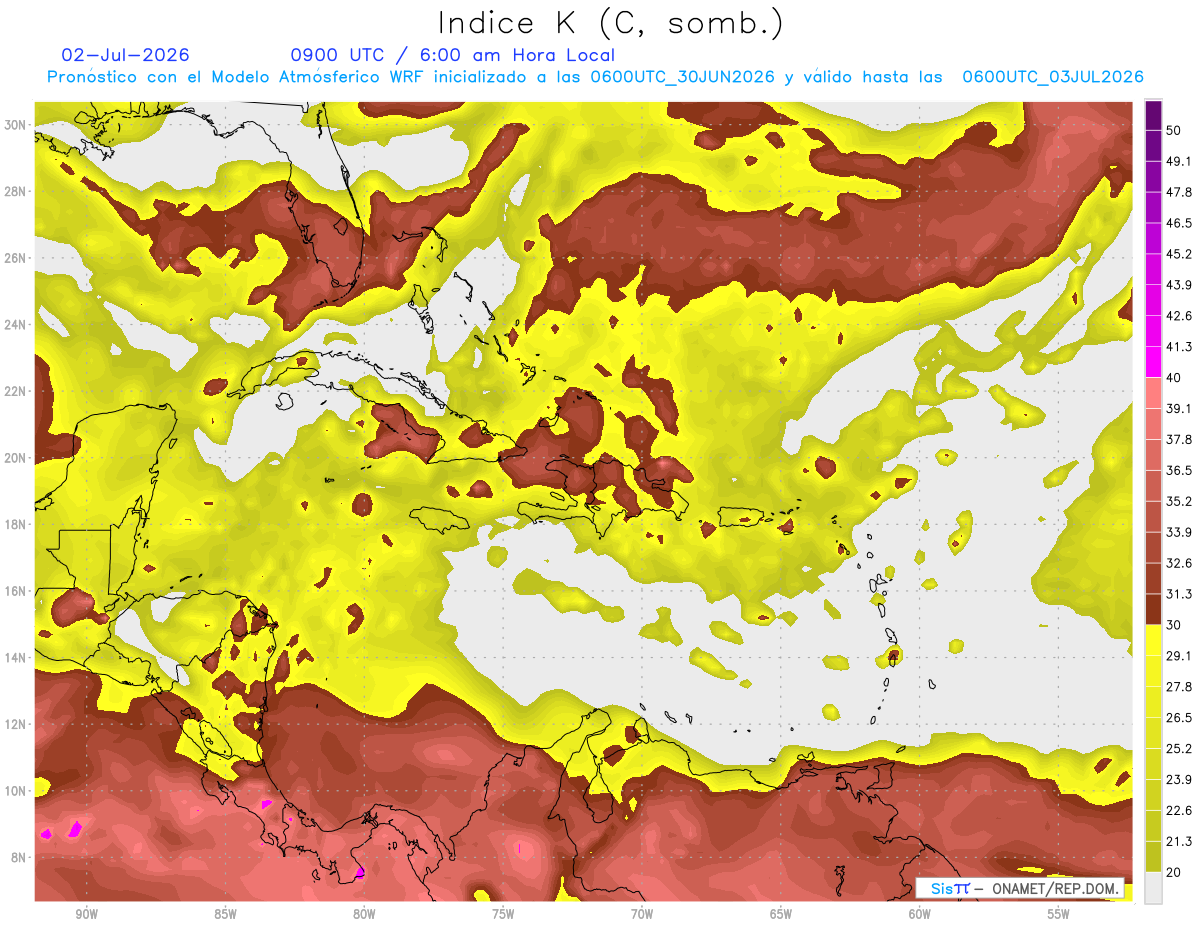Click the "30N" latitude label
The image size is (1200, 927).
coord(15,125)
